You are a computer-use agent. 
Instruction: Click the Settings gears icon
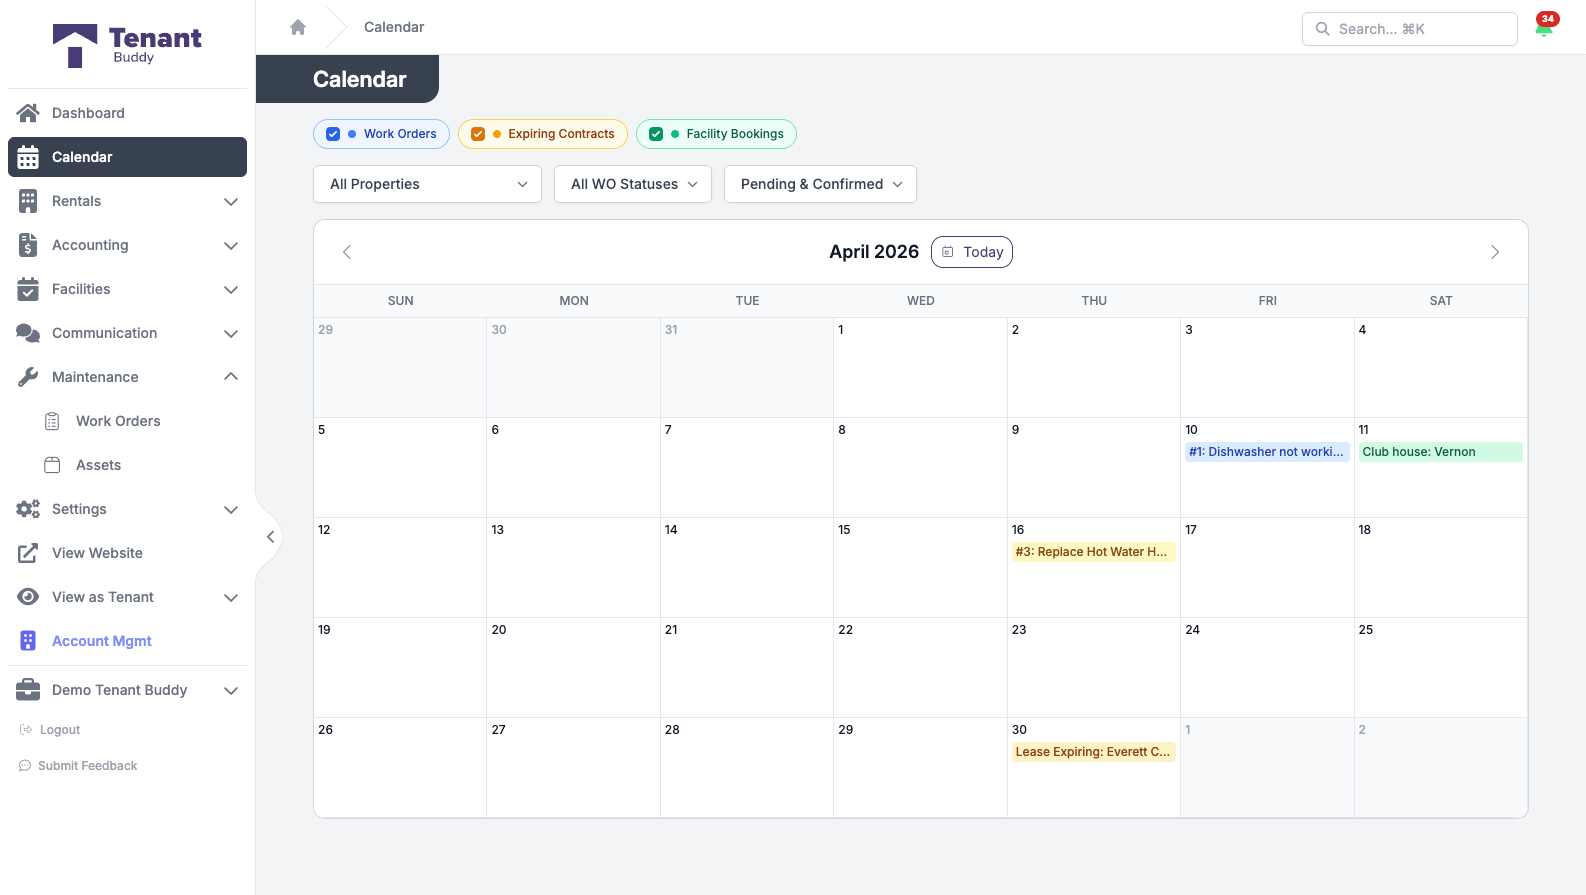pos(28,509)
